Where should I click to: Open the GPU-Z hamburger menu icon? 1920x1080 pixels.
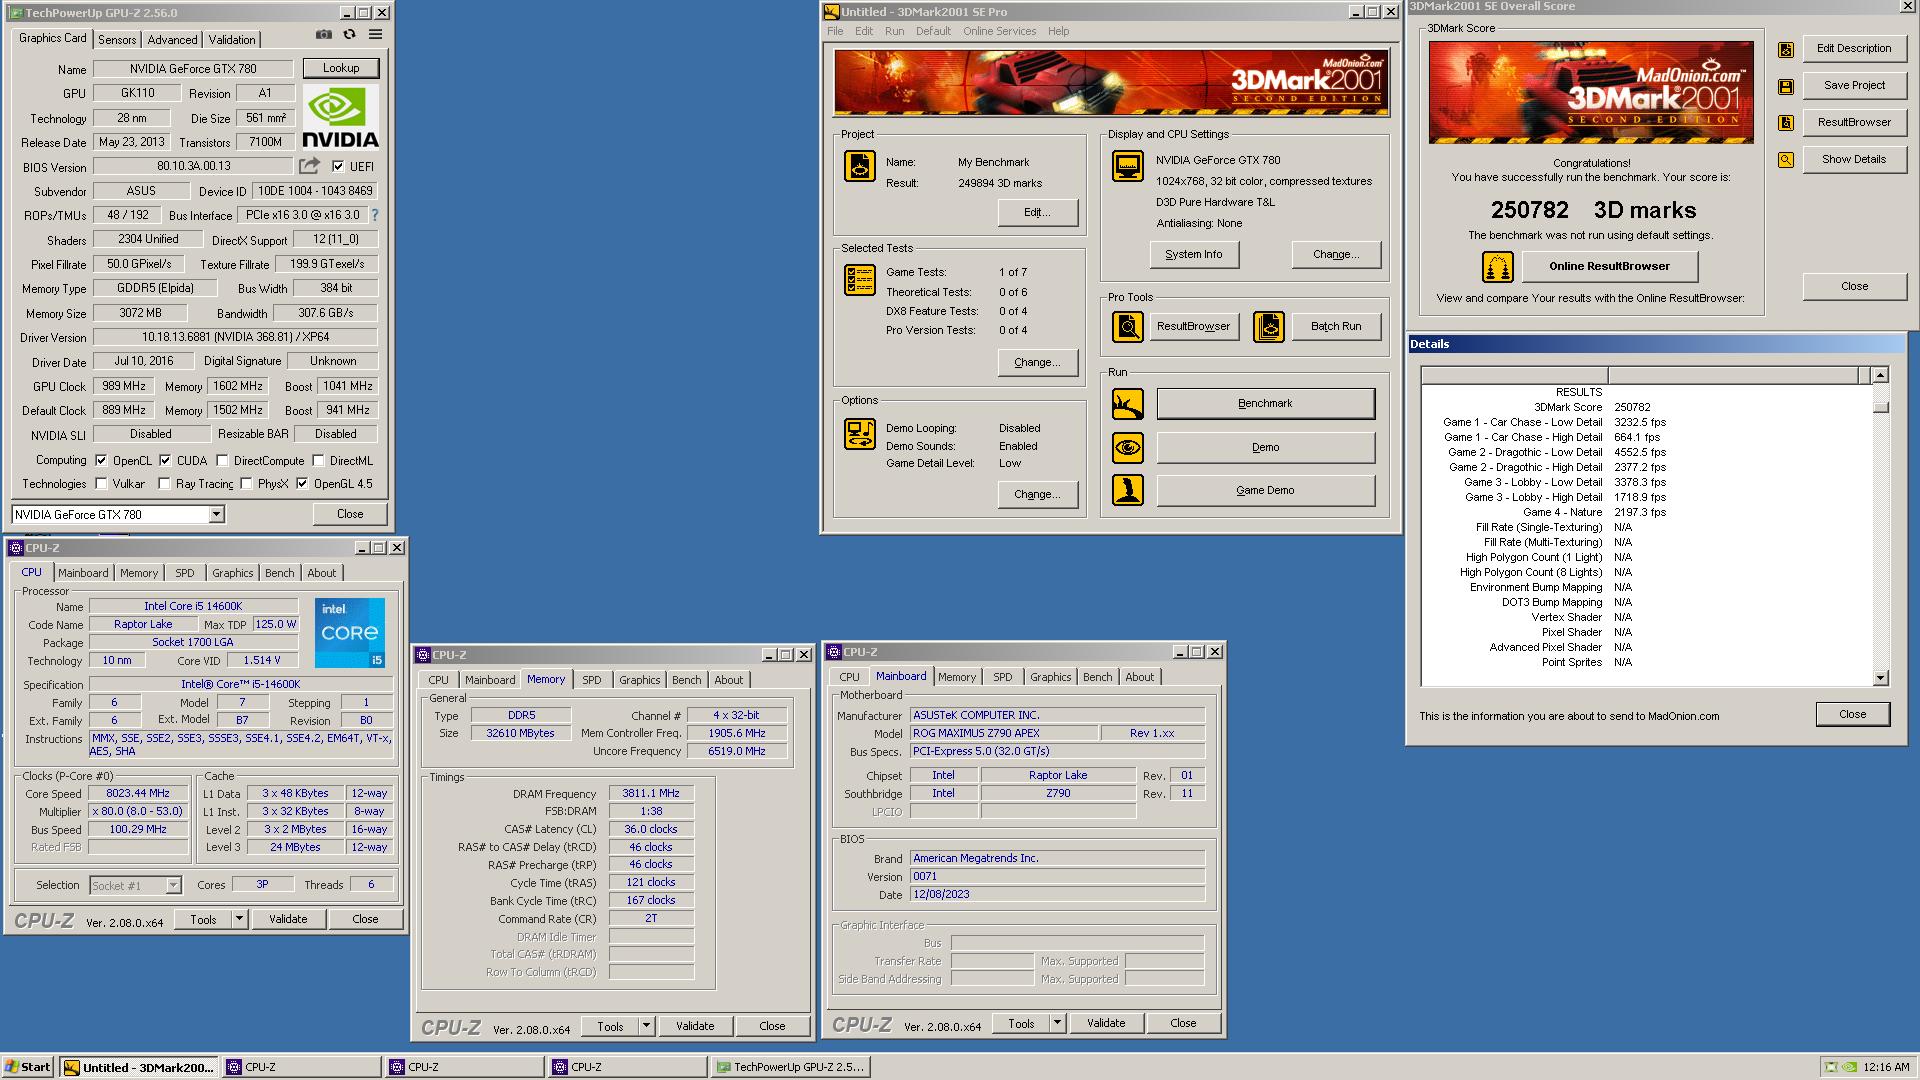point(375,34)
